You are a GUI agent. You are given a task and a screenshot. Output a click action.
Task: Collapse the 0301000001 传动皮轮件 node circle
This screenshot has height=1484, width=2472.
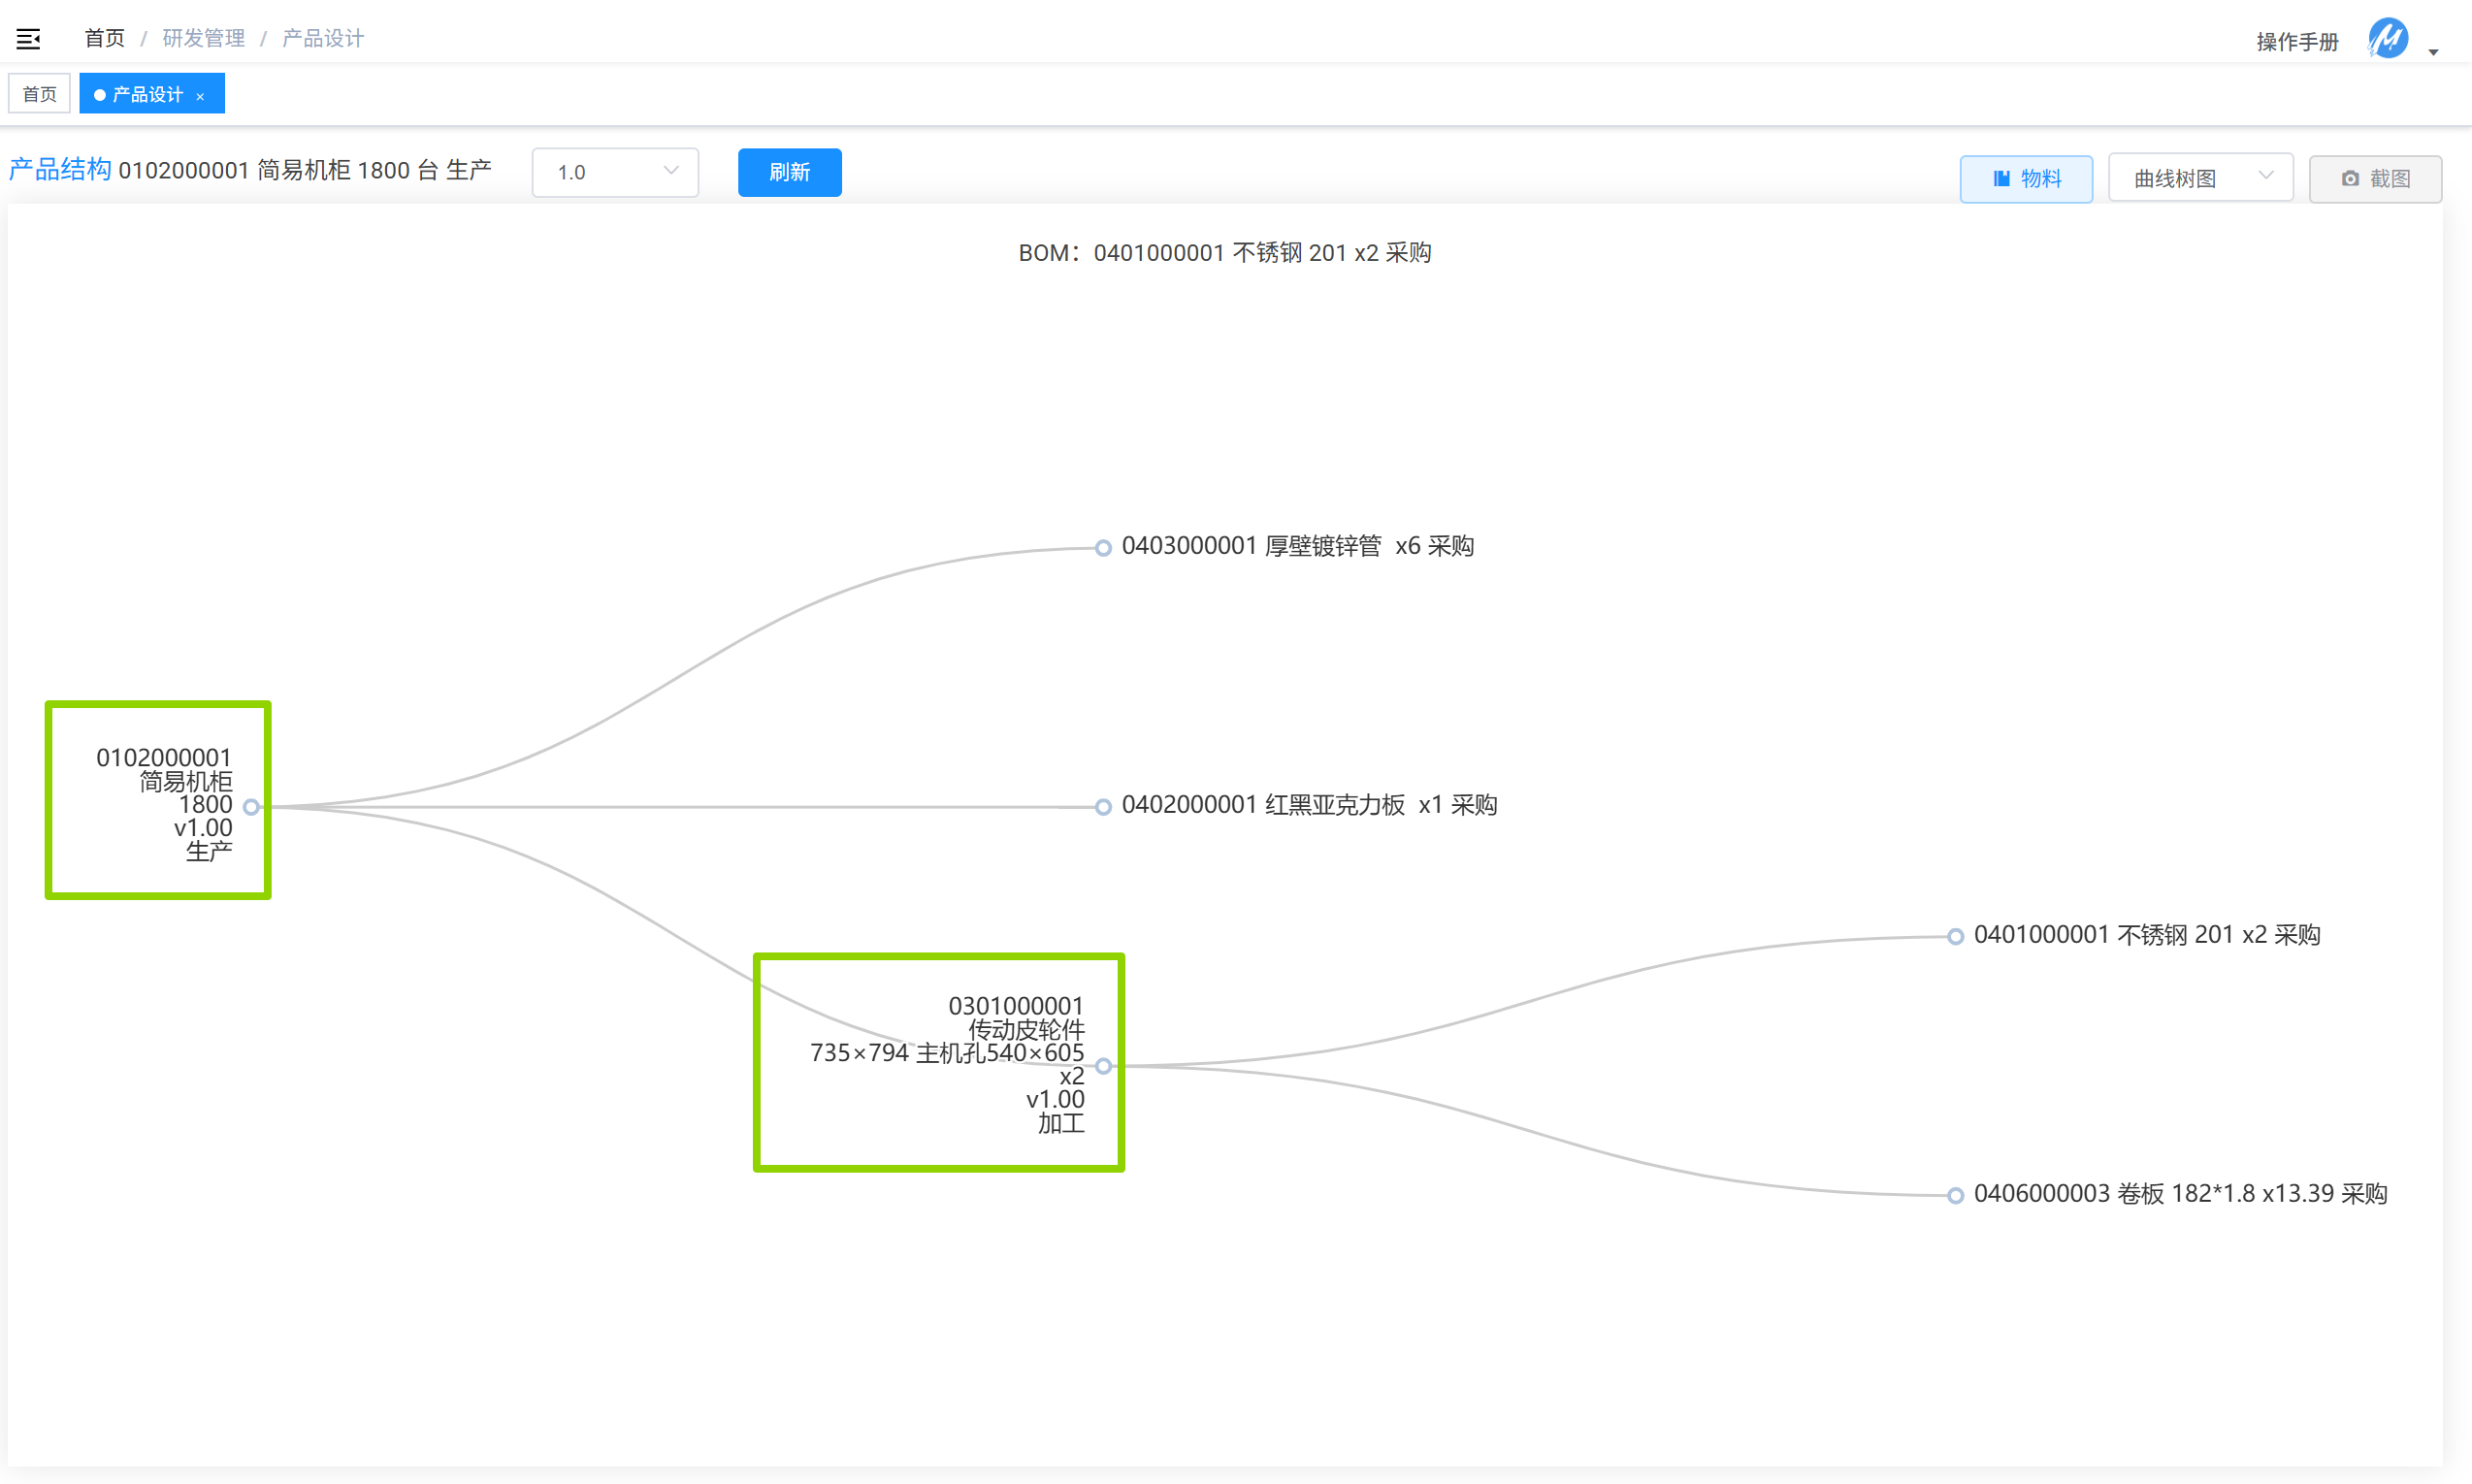1103,1066
